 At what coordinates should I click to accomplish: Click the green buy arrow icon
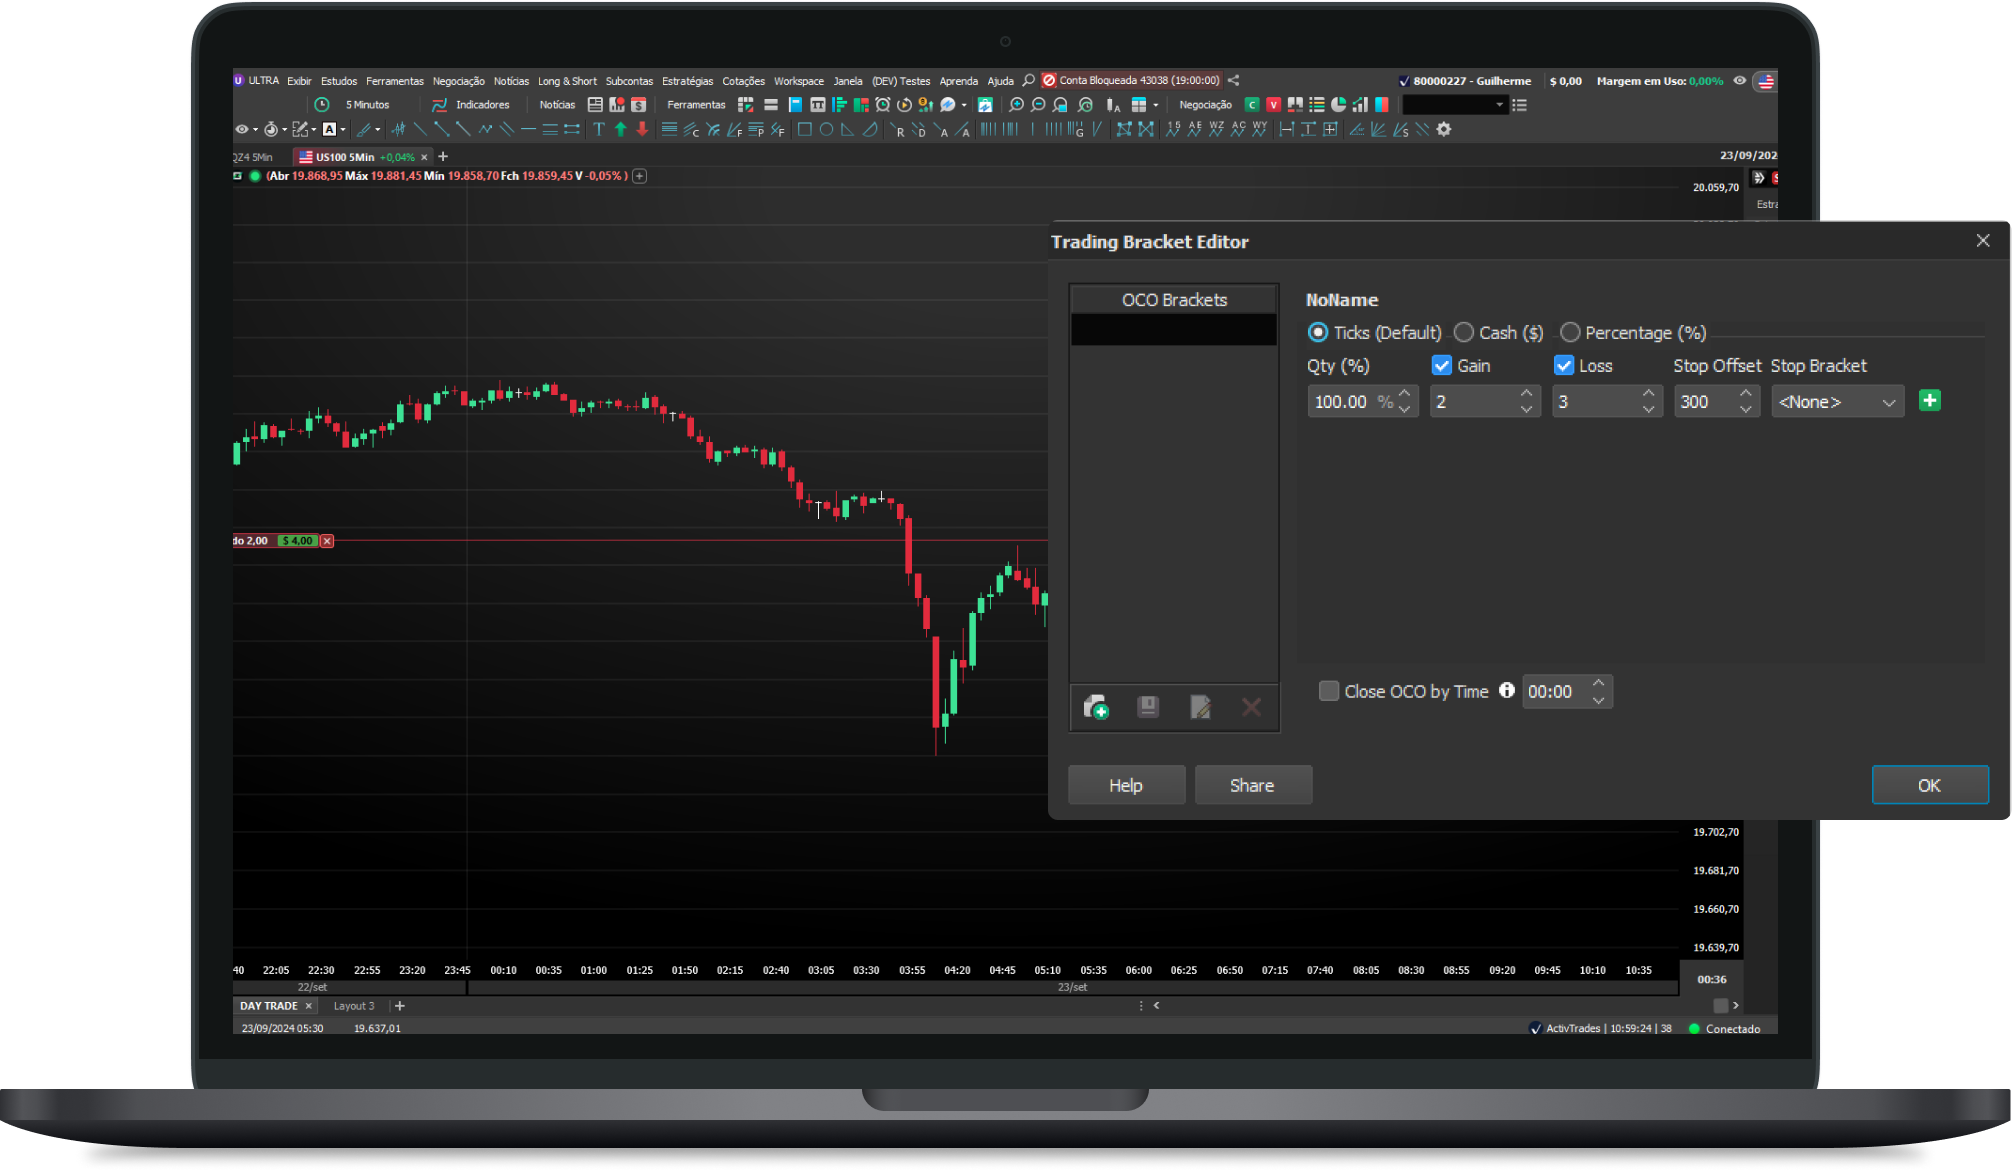619,129
